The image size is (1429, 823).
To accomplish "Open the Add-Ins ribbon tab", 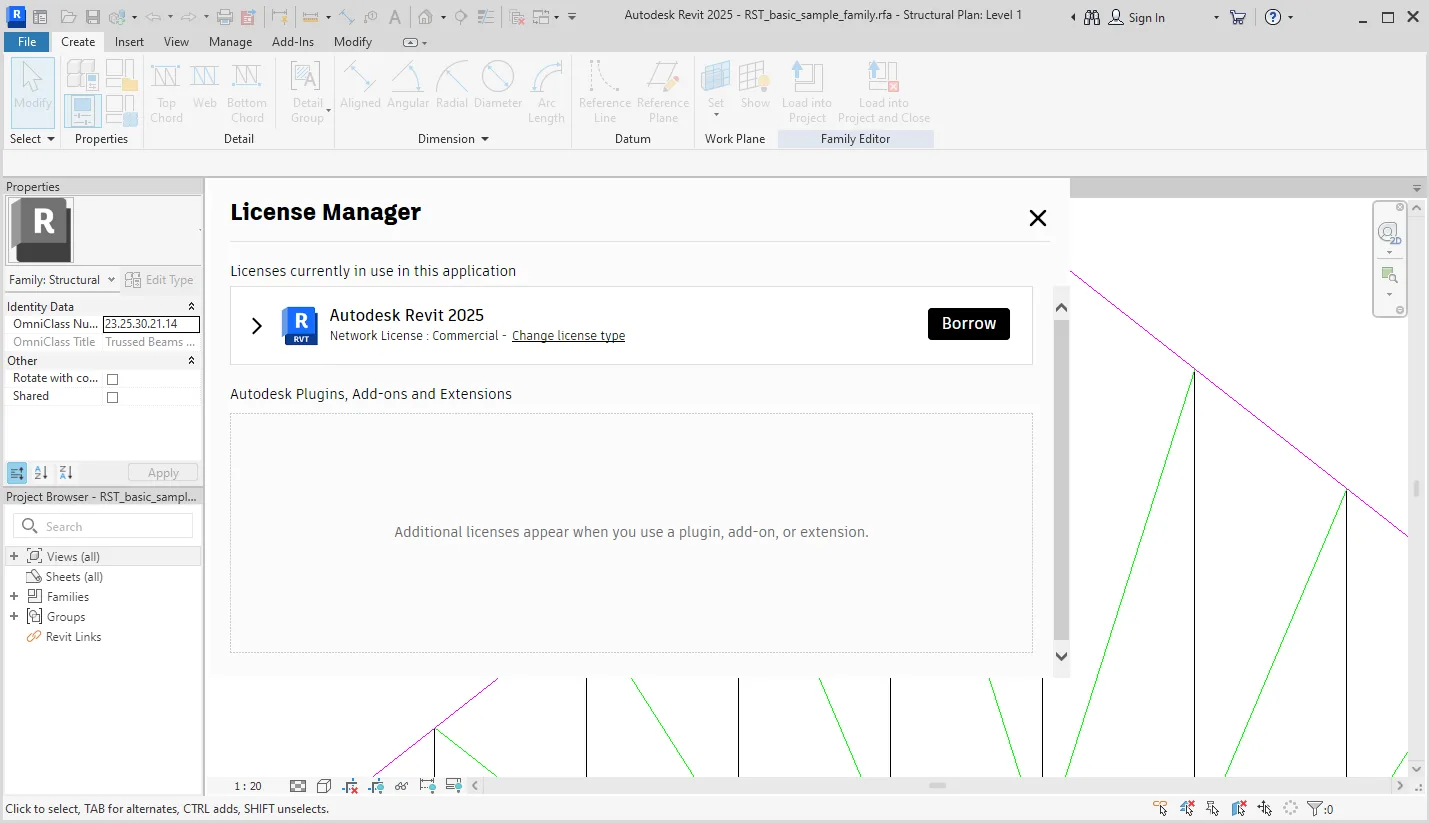I will (293, 42).
